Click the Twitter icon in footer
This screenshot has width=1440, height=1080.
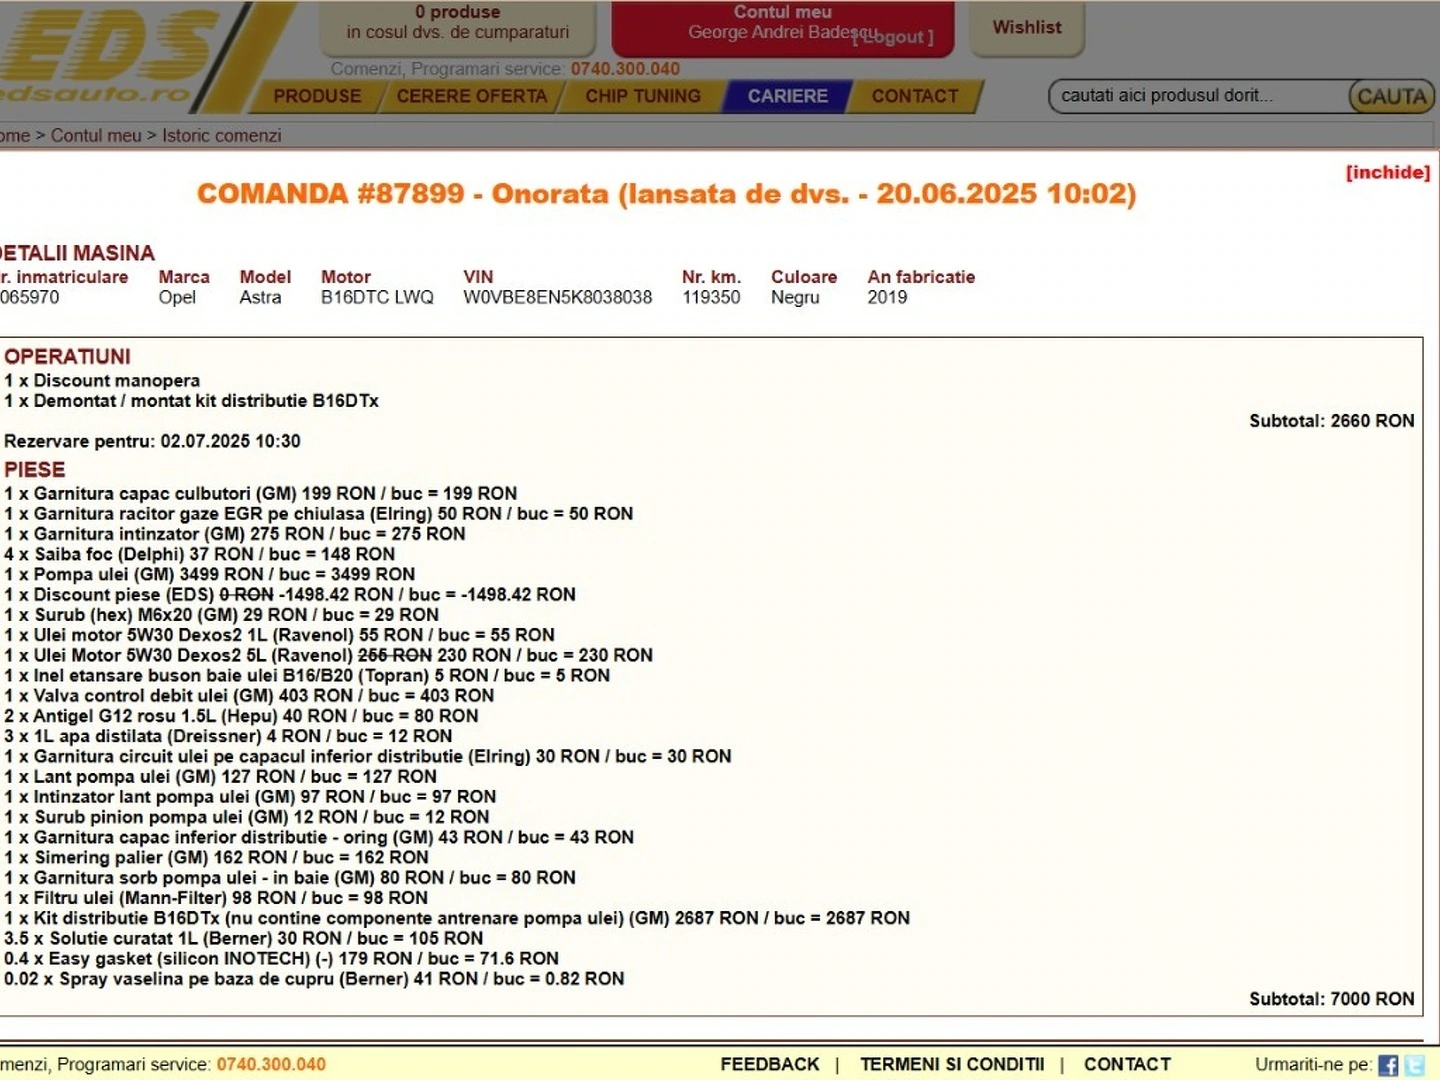coord(1415,1065)
